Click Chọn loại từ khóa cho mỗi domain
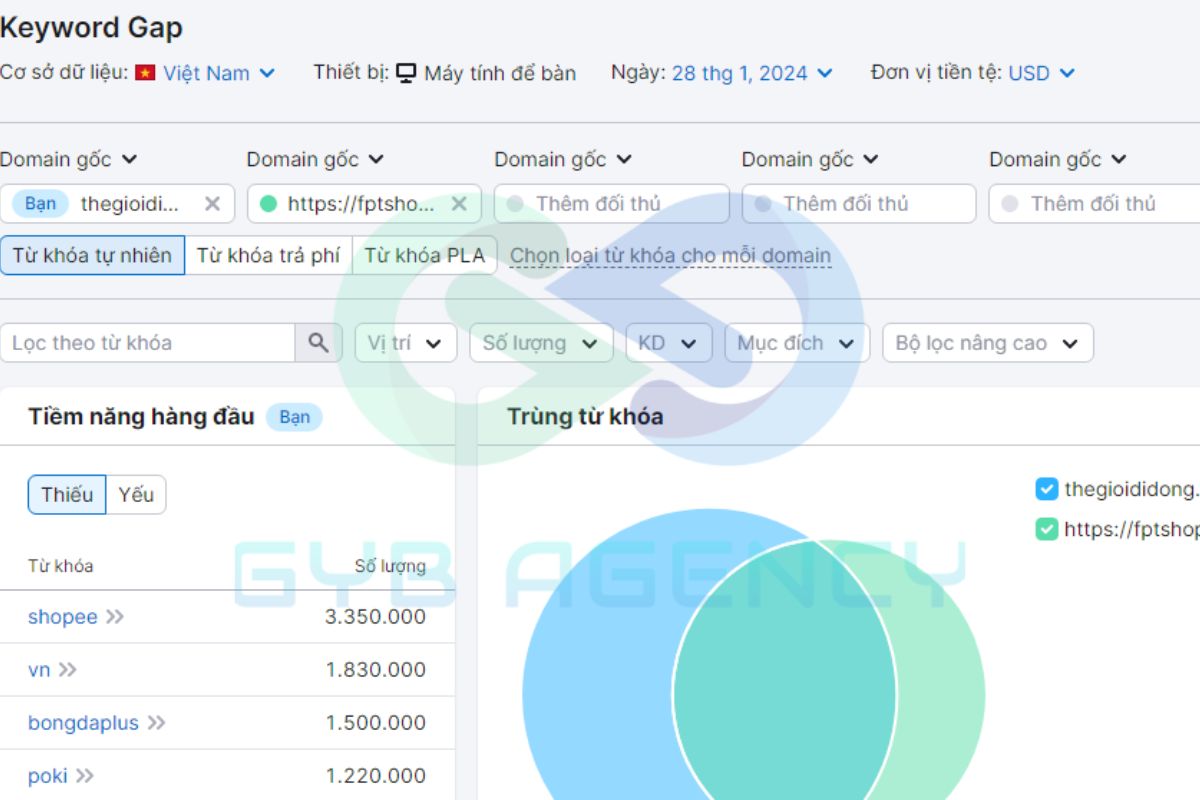Image resolution: width=1200 pixels, height=800 pixels. click(x=671, y=256)
